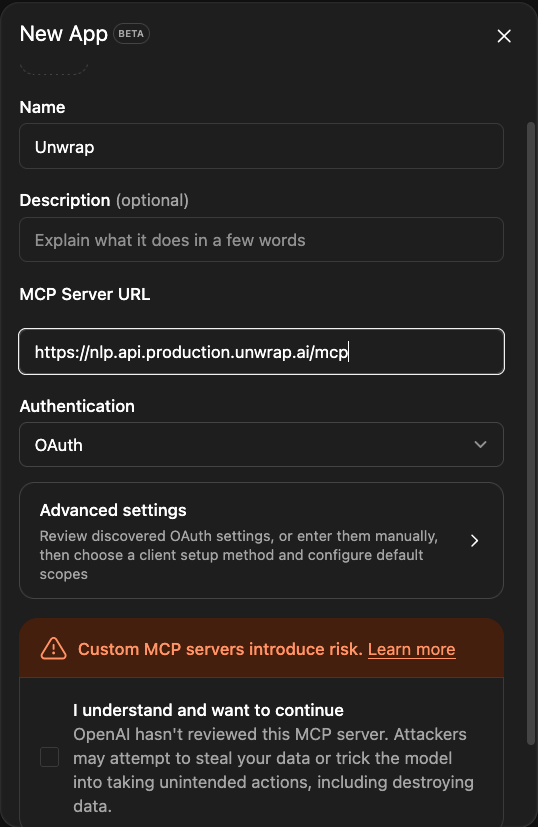Click the MCP Server URL field
Image resolution: width=538 pixels, height=827 pixels.
262,351
